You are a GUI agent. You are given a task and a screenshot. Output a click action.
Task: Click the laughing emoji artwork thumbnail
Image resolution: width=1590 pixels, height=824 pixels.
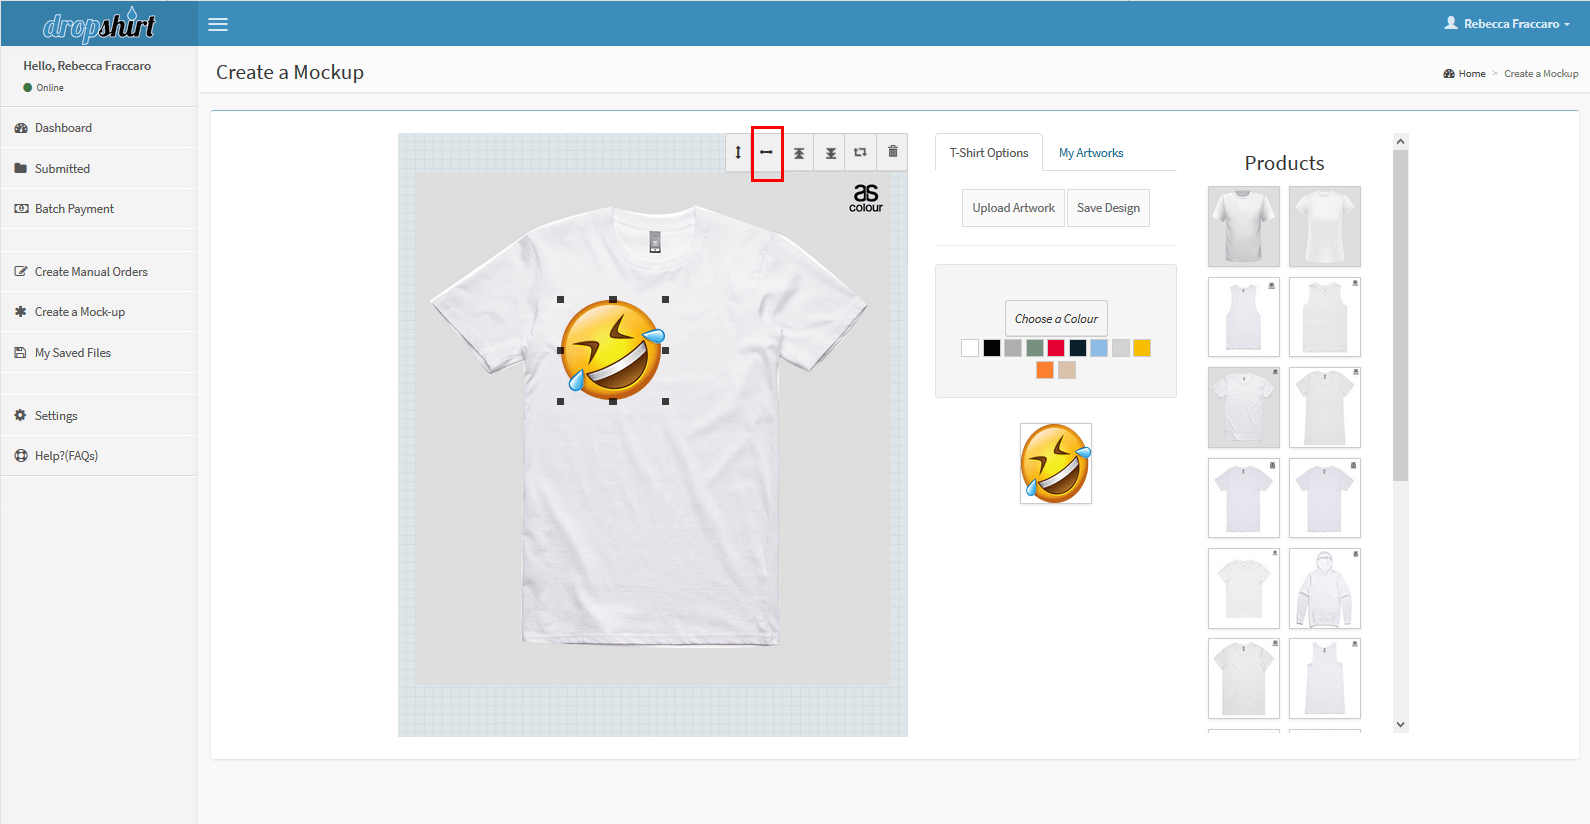1056,463
